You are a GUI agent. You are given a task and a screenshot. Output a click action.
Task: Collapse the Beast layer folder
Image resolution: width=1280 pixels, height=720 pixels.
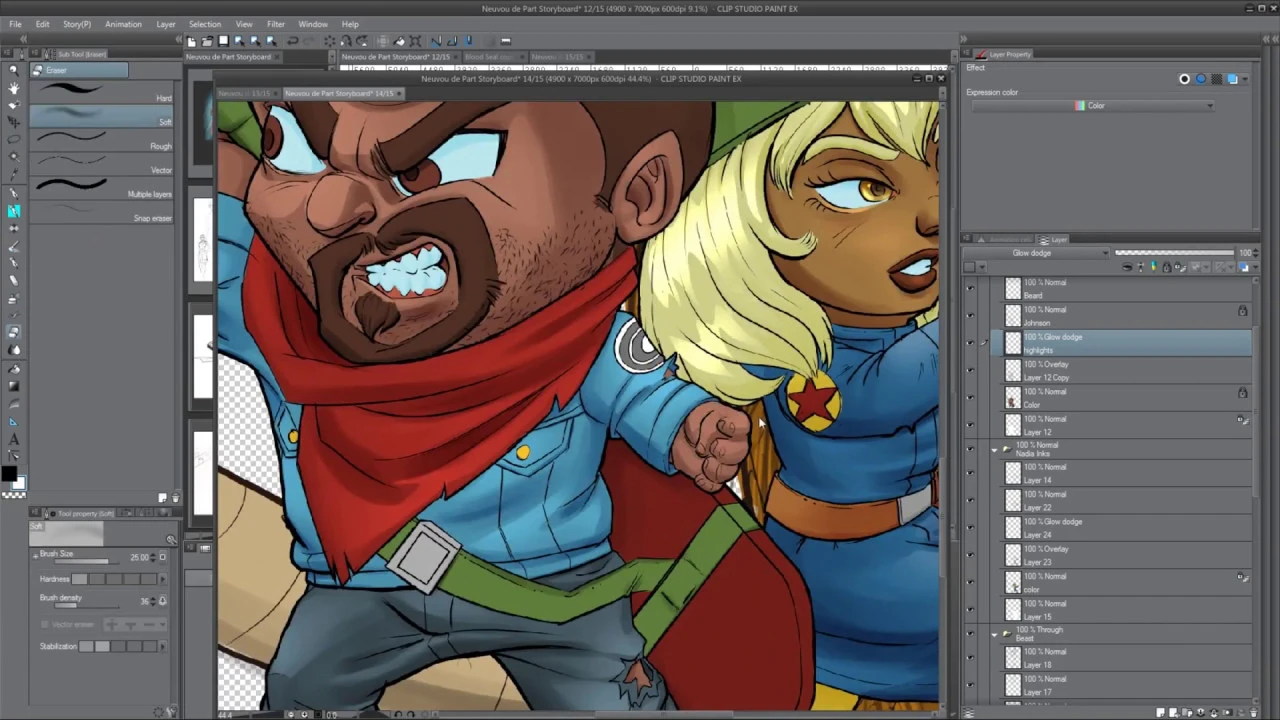995,634
